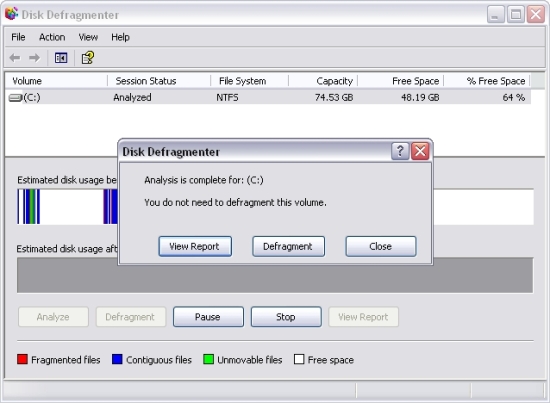Click the grayed Analyze button
The image size is (550, 403).
53,317
